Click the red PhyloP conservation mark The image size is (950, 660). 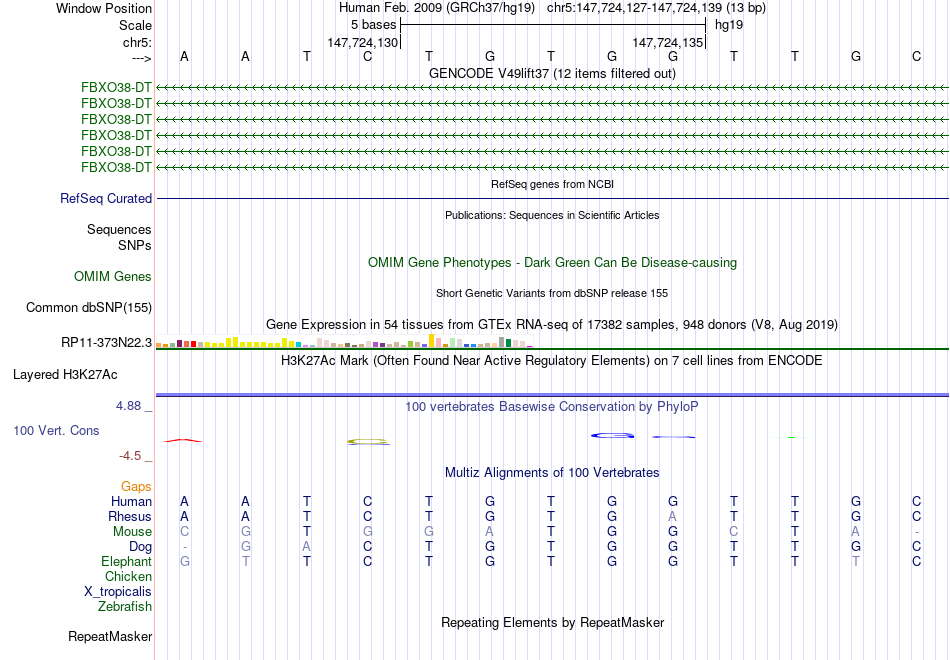pos(184,441)
